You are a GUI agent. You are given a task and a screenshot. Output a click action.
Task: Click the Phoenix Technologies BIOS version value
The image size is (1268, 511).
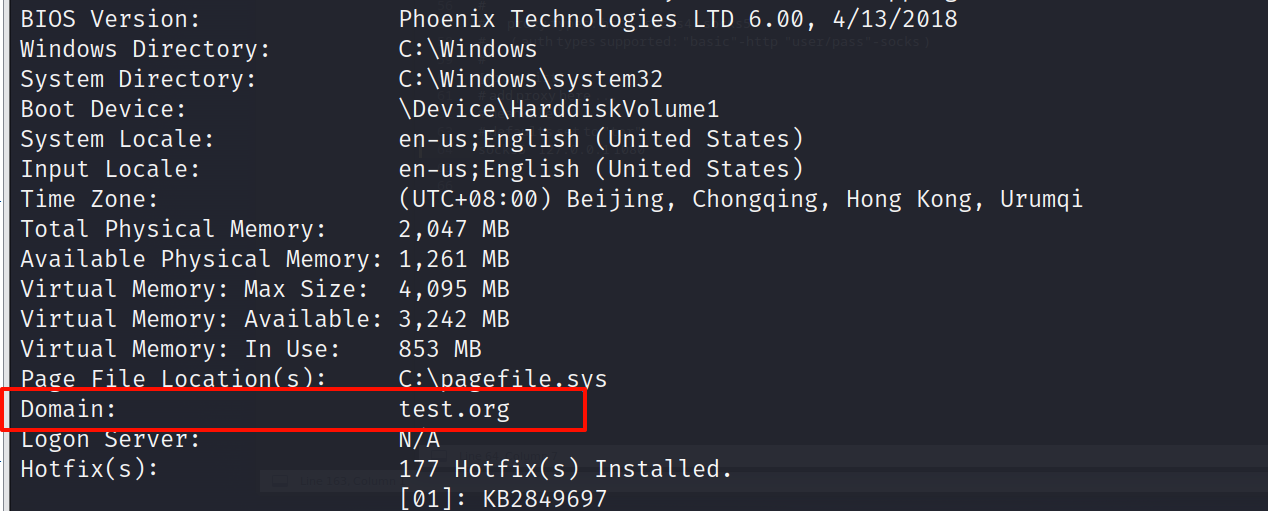click(678, 19)
